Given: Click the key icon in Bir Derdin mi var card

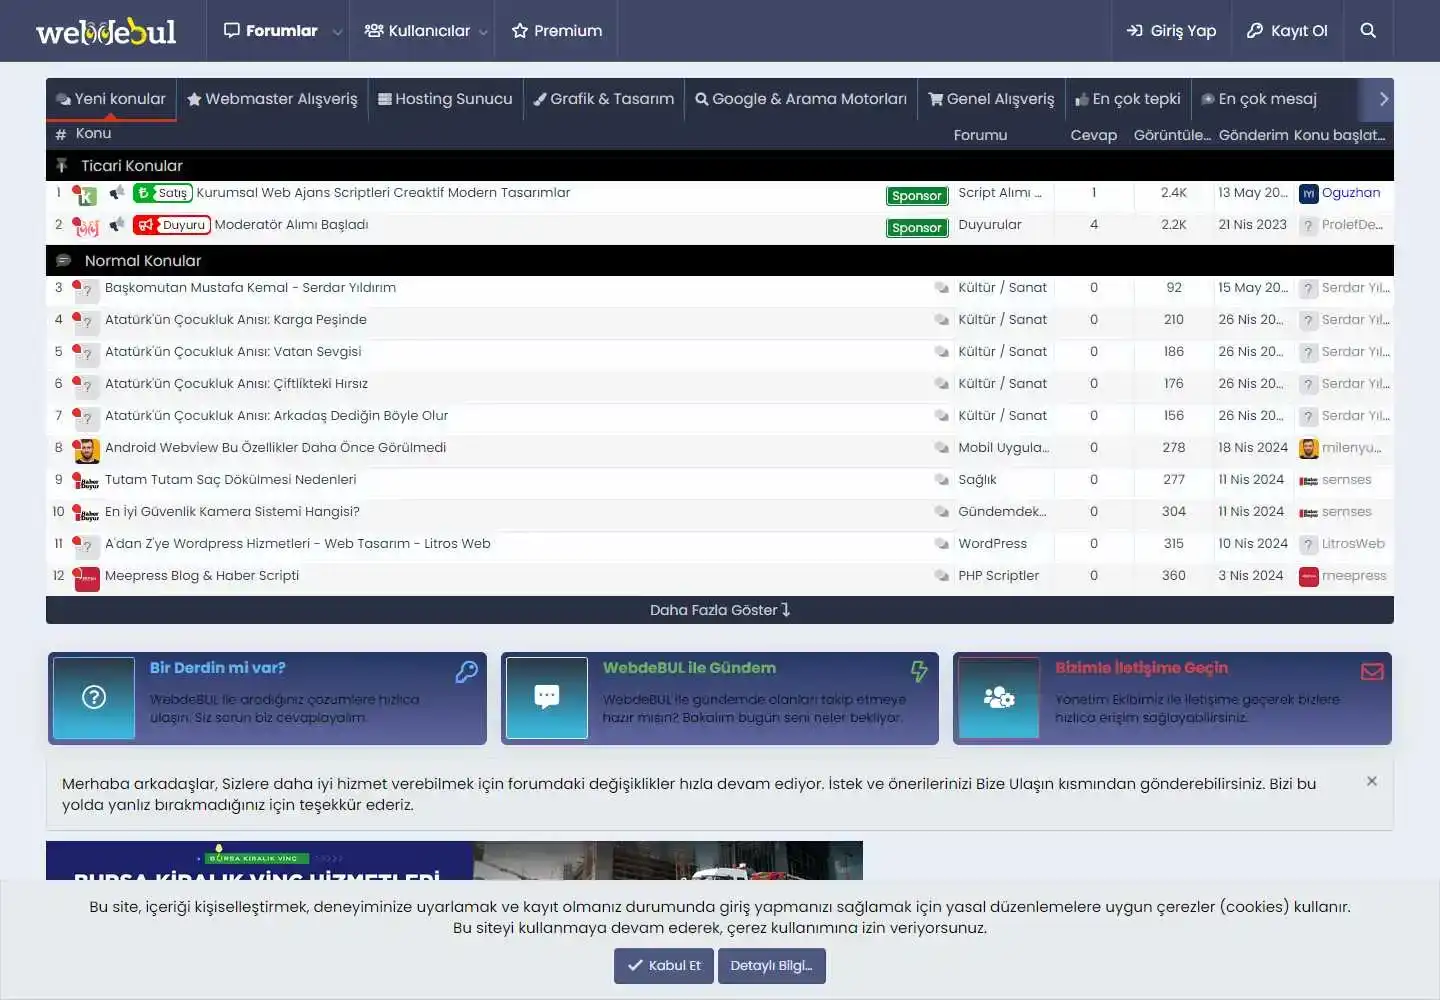Looking at the screenshot, I should [x=466, y=672].
